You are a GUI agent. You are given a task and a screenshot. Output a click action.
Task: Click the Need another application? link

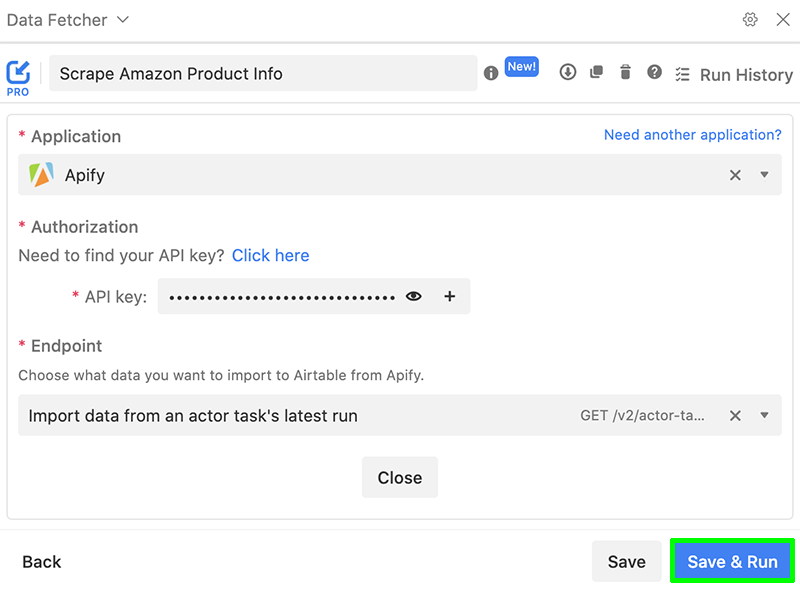pos(692,135)
